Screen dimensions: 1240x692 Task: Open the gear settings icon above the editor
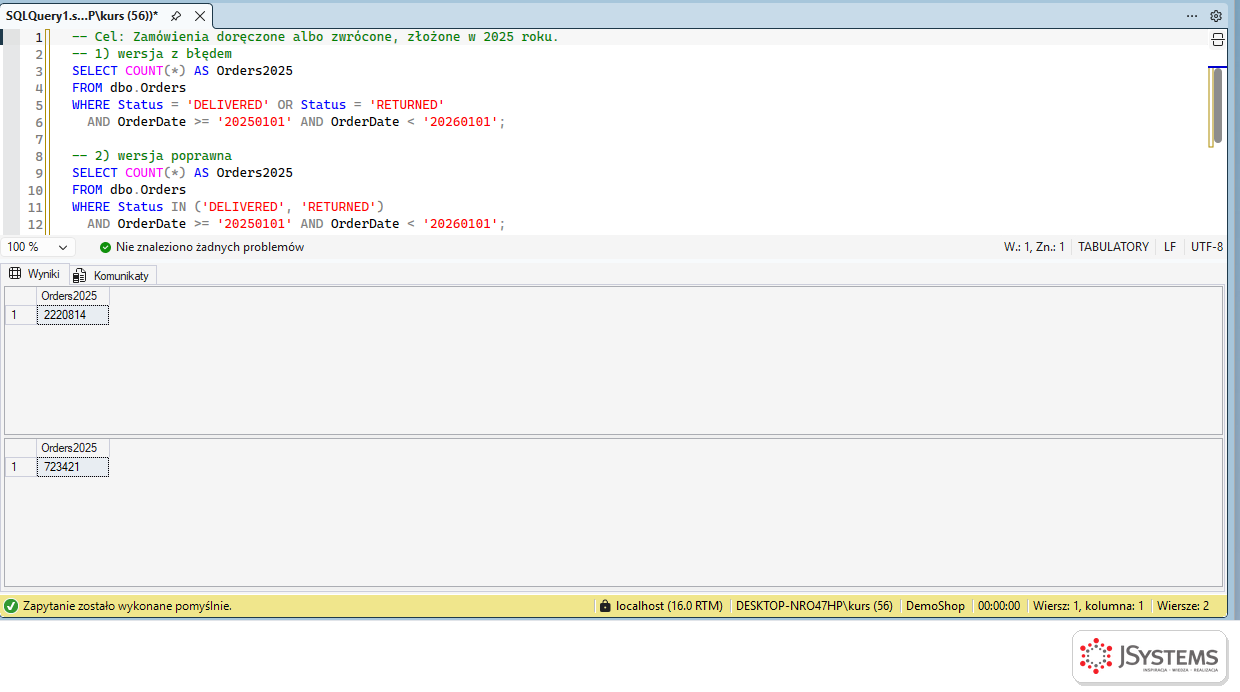pyautogui.click(x=1216, y=16)
